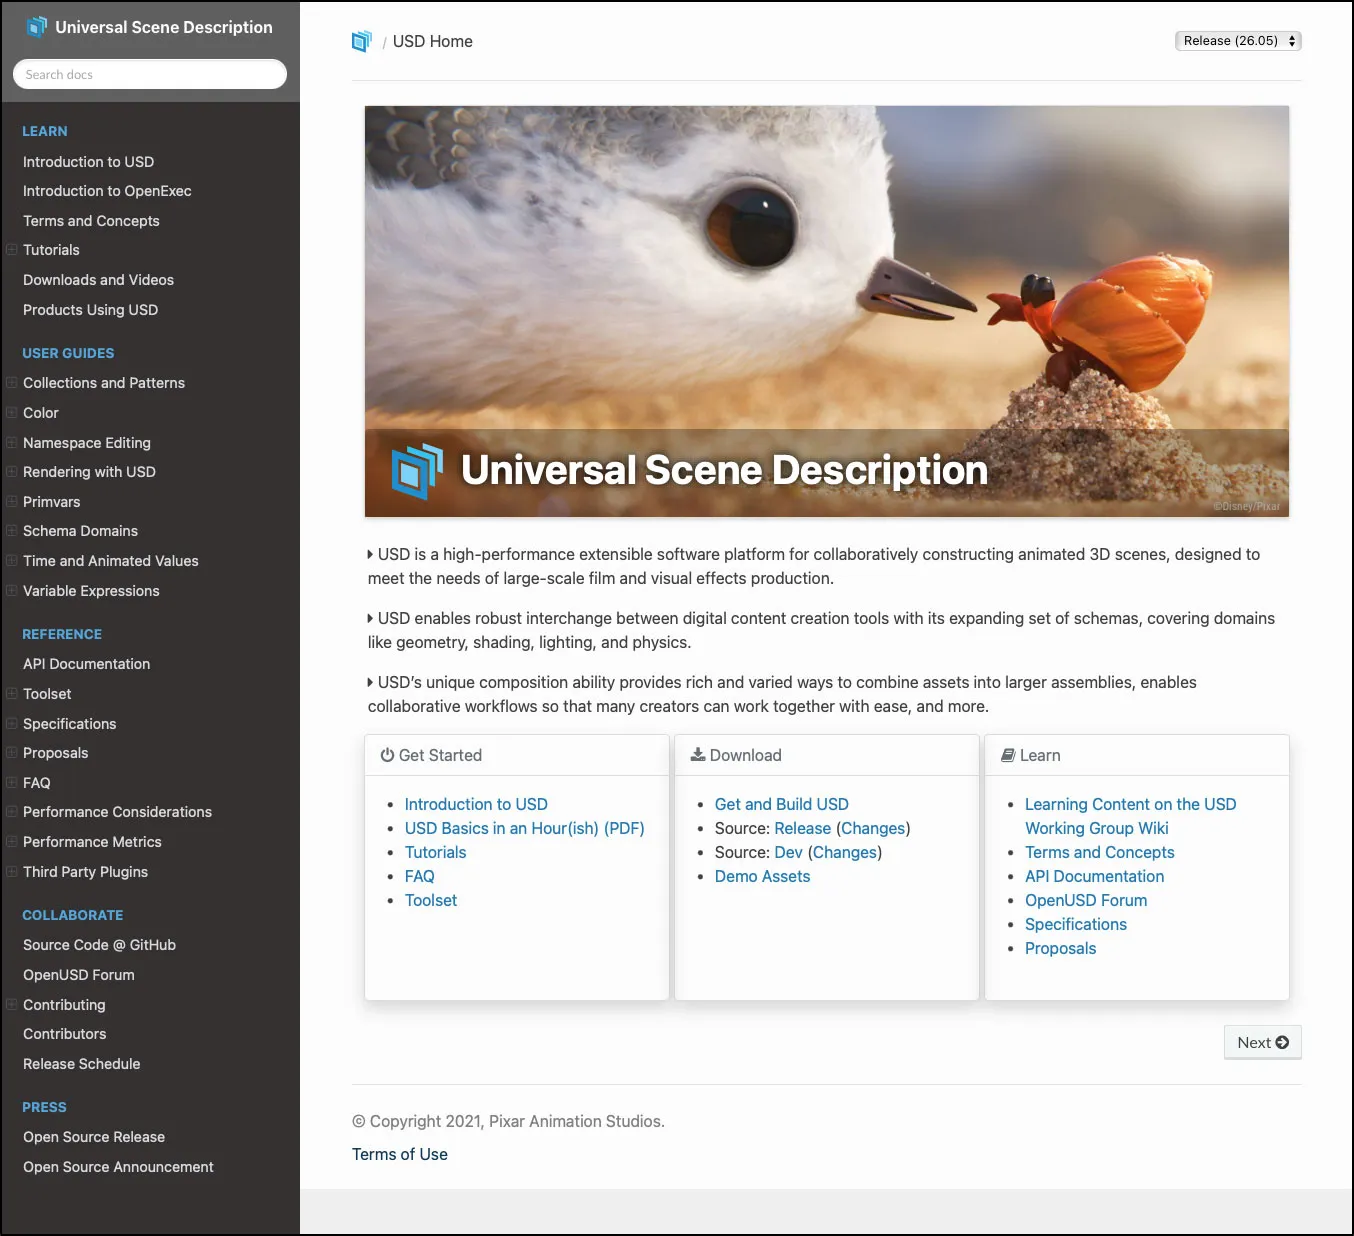Image resolution: width=1354 pixels, height=1236 pixels.
Task: Open the Demo Assets link
Action: point(762,876)
